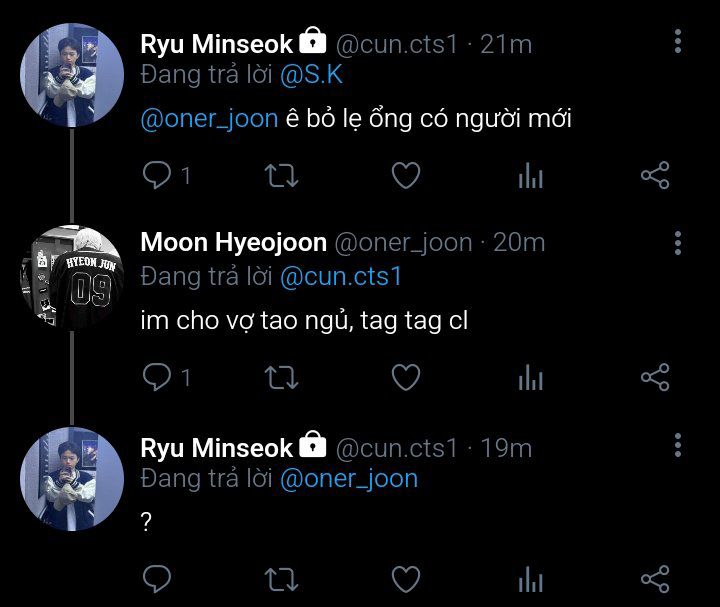This screenshot has width=720, height=607.
Task: Open more options on the "?" tweet
Action: click(678, 445)
